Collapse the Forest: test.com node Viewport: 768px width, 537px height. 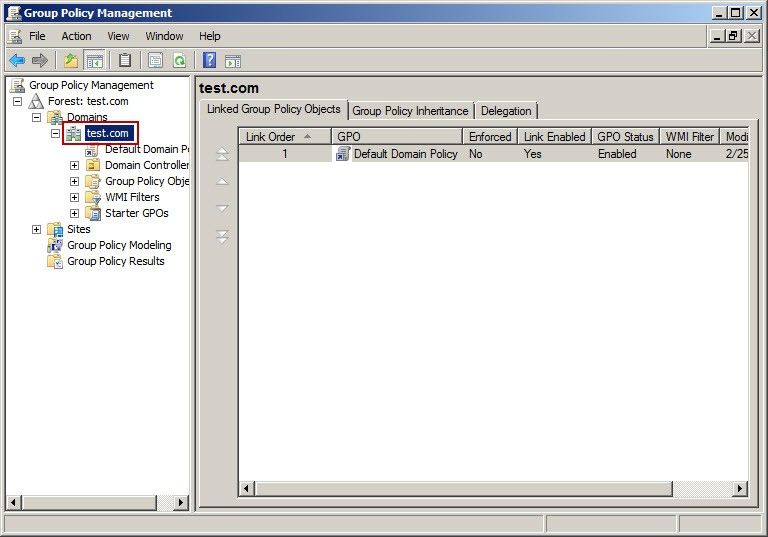[x=18, y=101]
